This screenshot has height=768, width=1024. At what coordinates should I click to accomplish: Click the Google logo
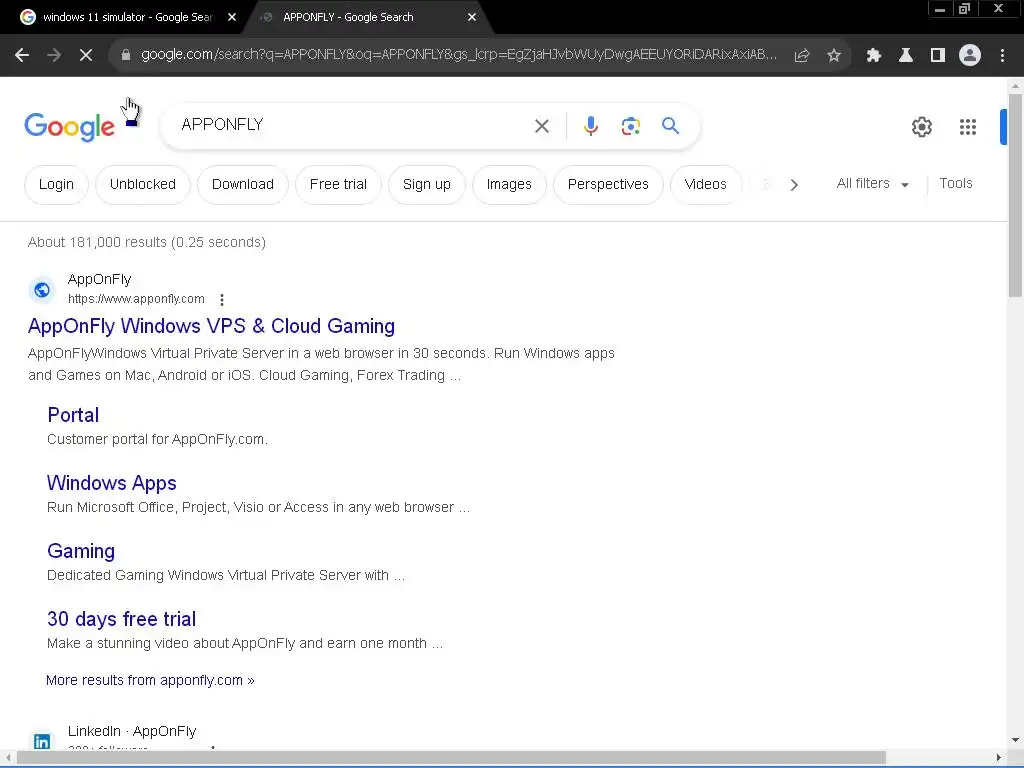[x=69, y=127]
